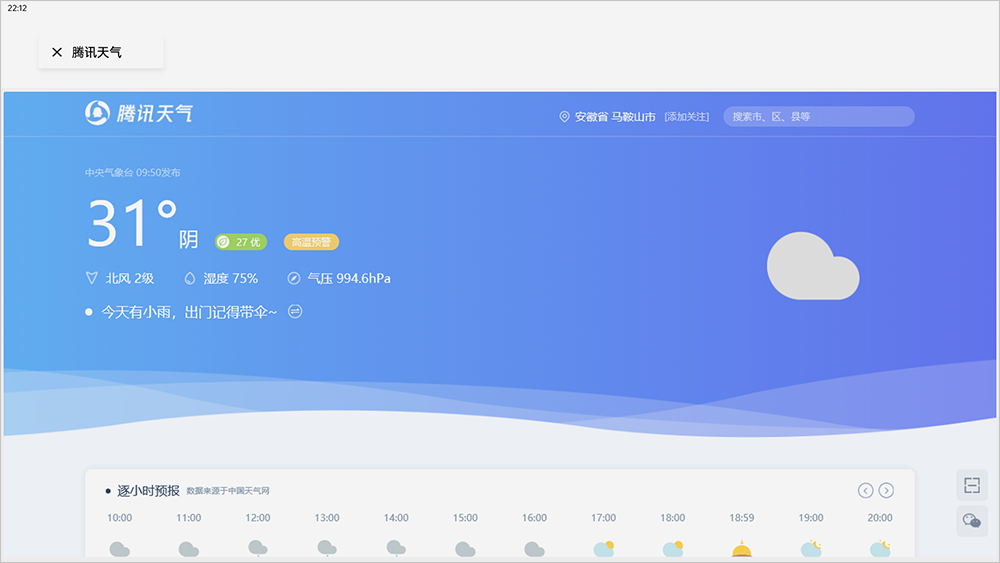Screen dimensions: 1000x563
Task: Click the wind direction icon
Action: click(x=91, y=278)
